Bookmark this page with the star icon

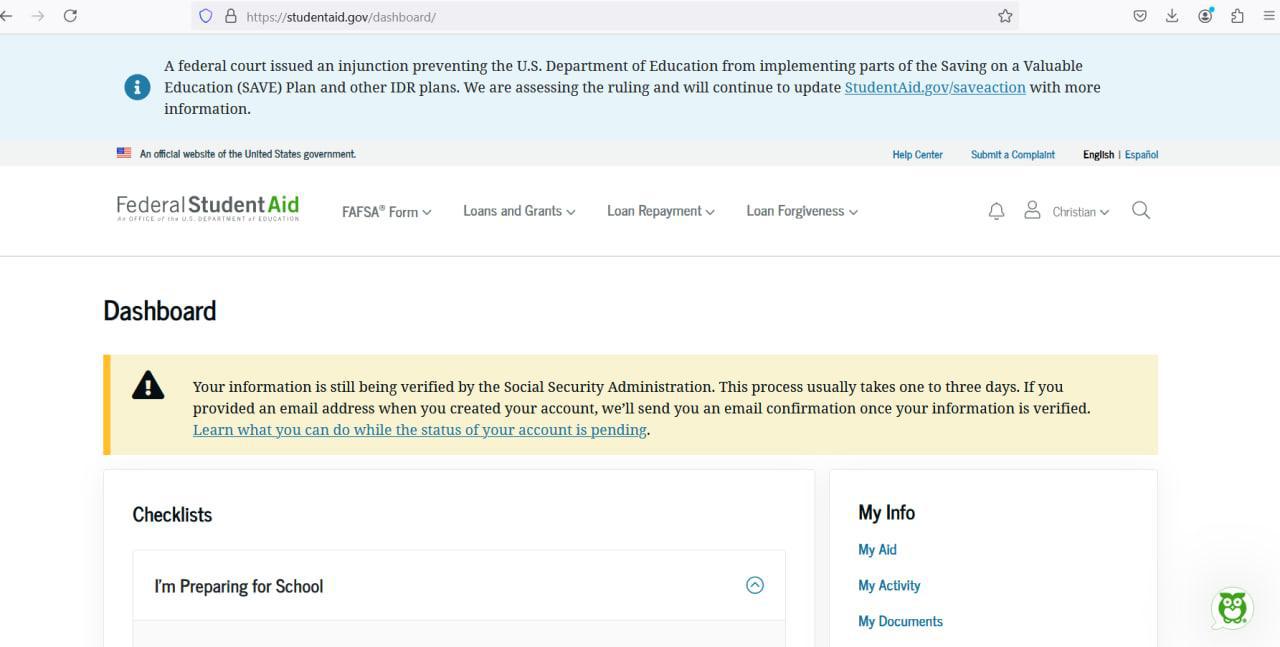click(x=1005, y=16)
